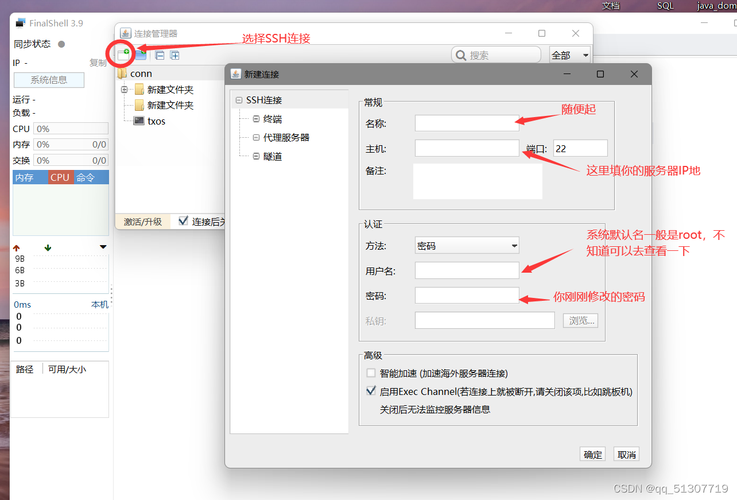Click the Java icon in the 连接管理器 title bar
This screenshot has width=737, height=500.
click(125, 33)
